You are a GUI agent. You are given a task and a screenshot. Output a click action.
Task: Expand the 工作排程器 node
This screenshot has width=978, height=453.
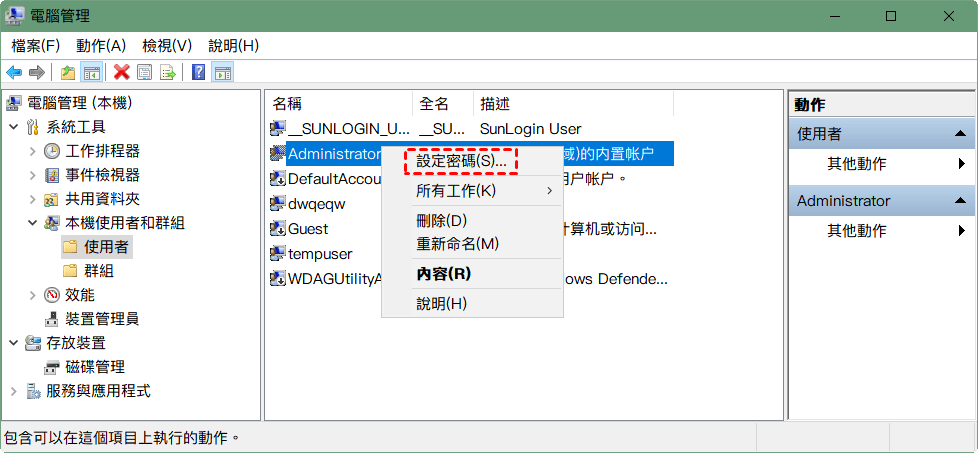[32, 151]
